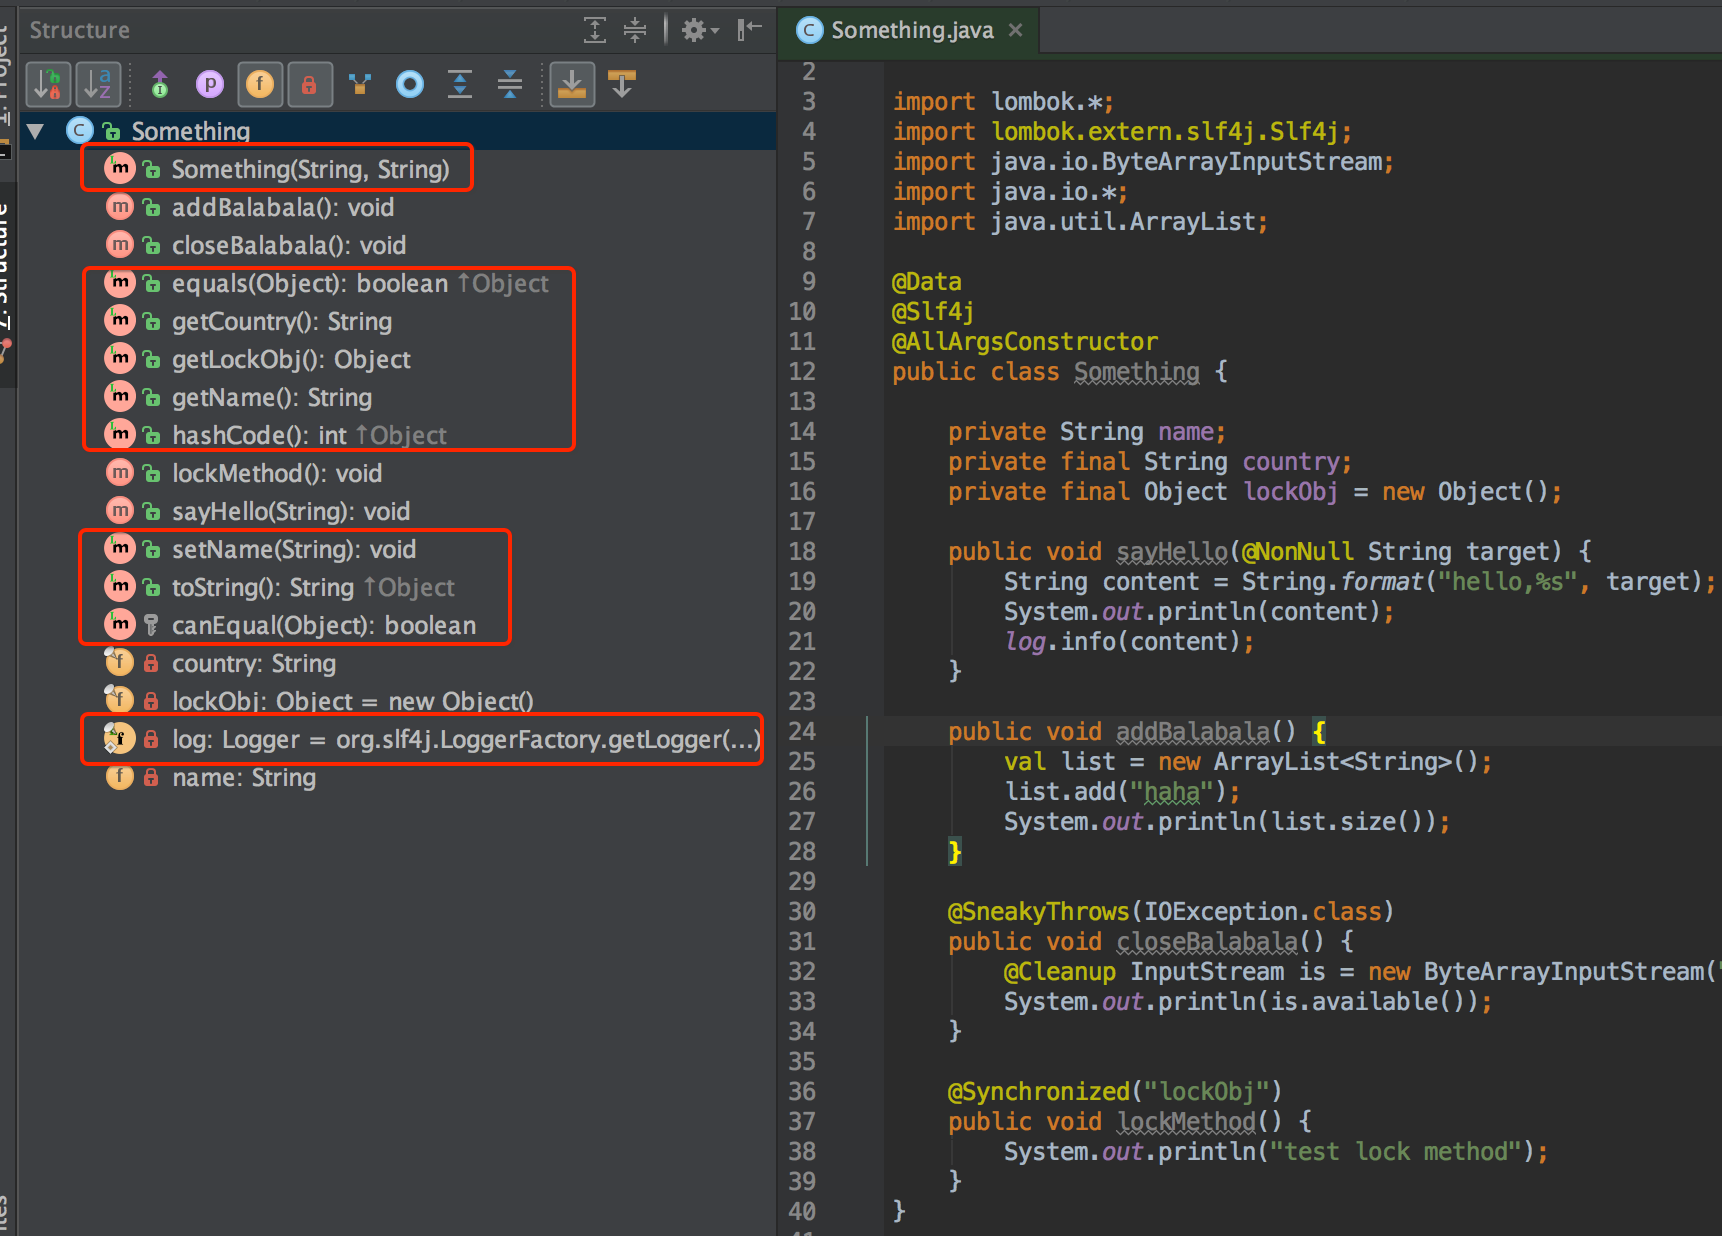Click addBalabala method name in editor
This screenshot has height=1236, width=1722.
1192,732
